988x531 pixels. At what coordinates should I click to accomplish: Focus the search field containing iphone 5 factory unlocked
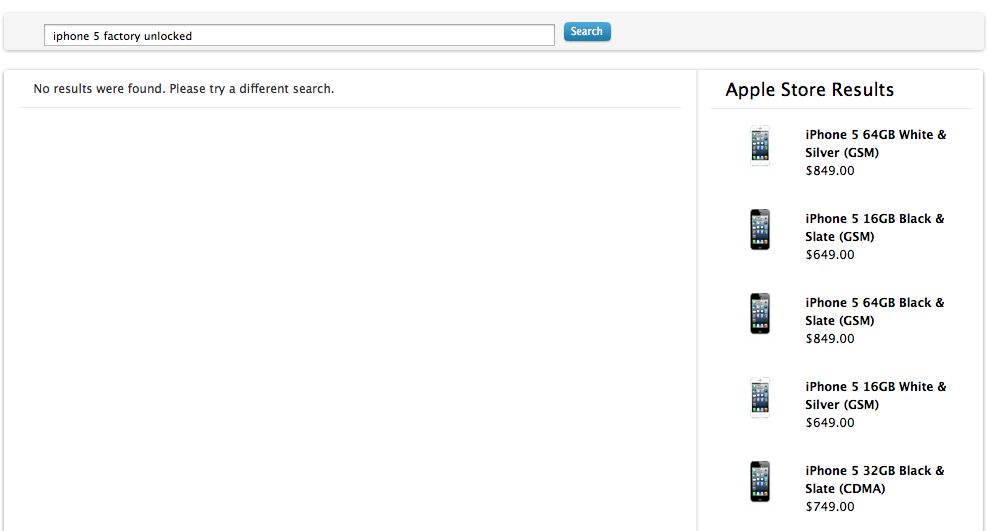tap(299, 35)
